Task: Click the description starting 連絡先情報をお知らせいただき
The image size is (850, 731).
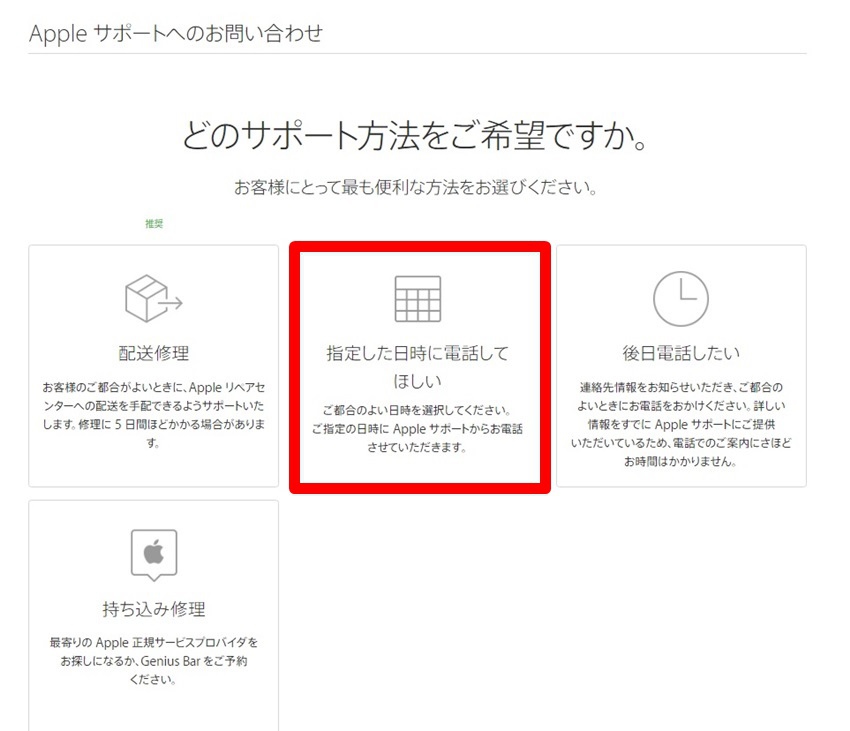Action: pyautogui.click(x=681, y=424)
